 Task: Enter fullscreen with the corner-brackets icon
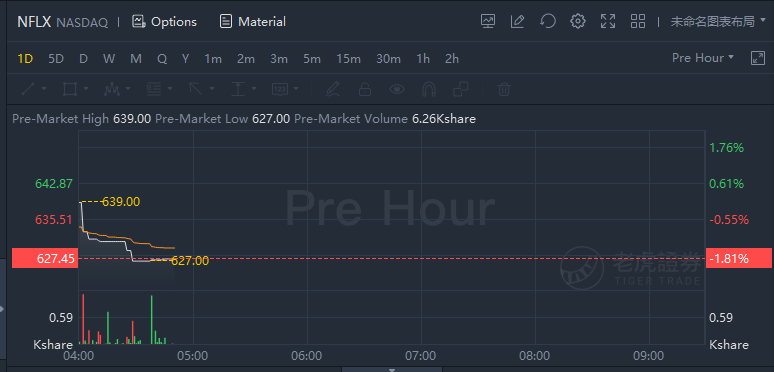point(608,21)
